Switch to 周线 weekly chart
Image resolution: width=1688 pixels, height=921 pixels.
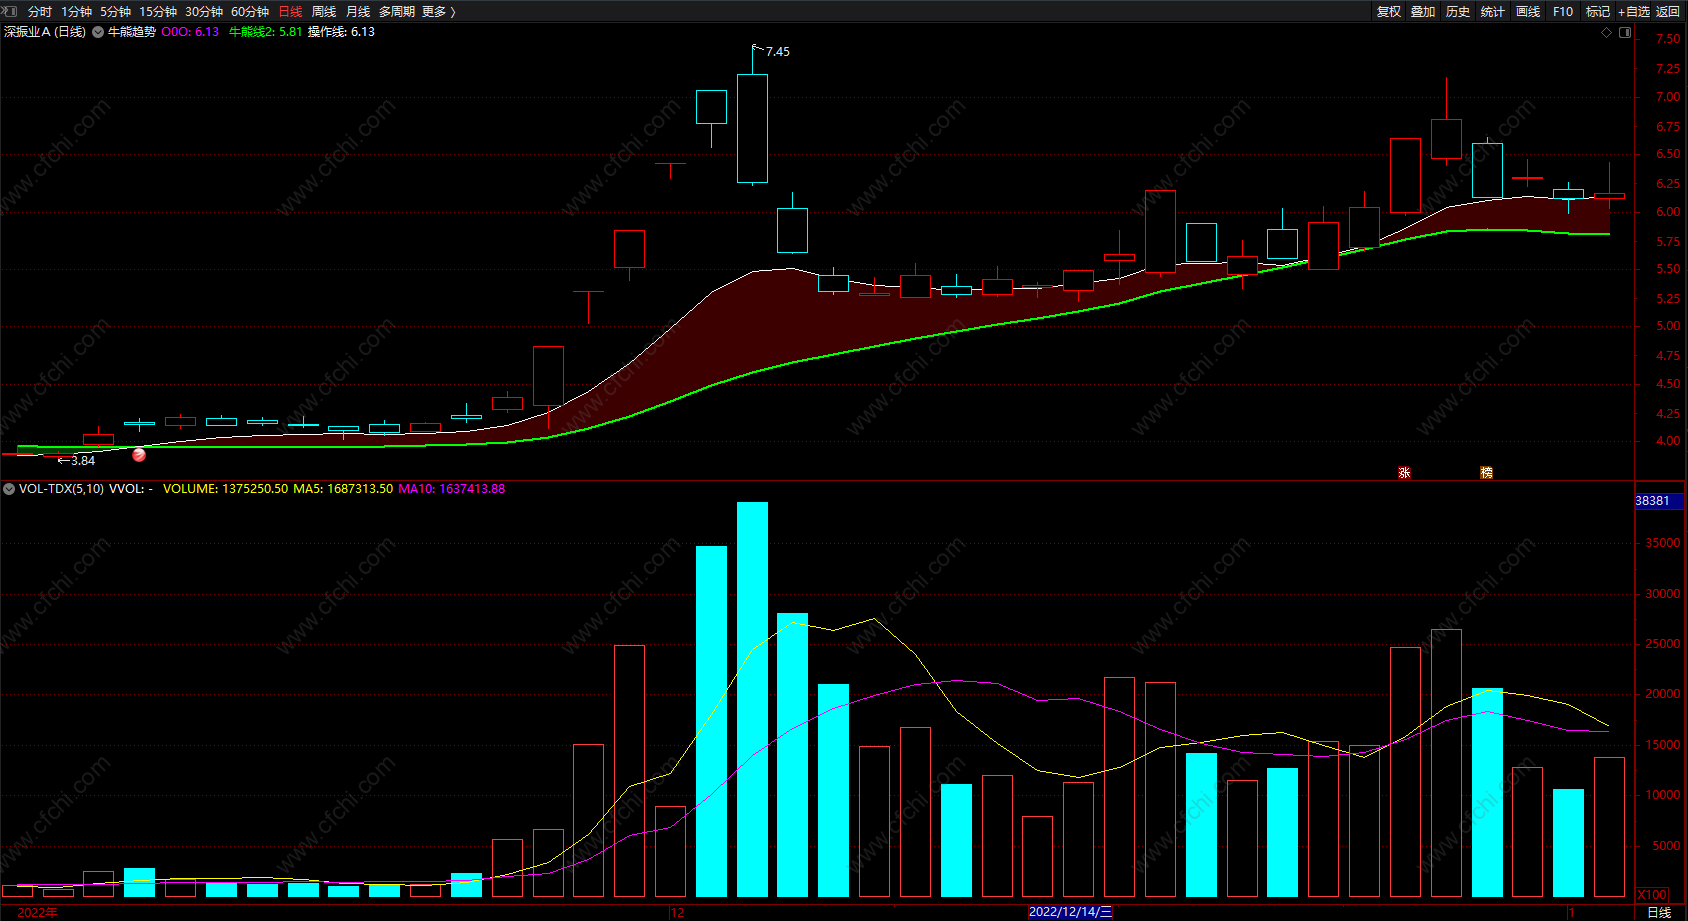[324, 11]
